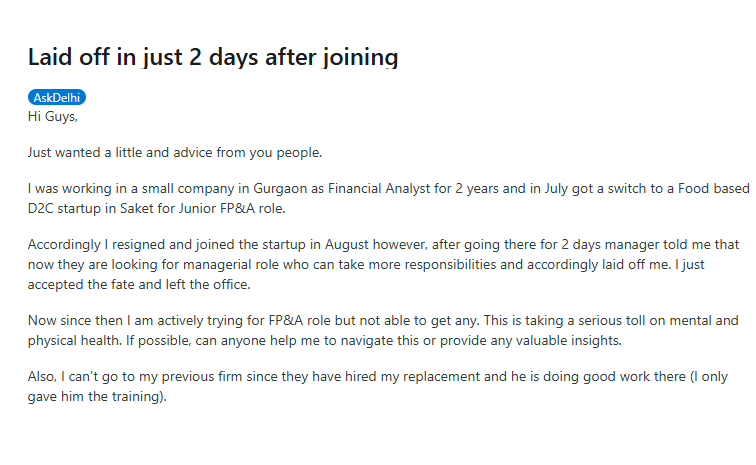The width and height of the screenshot is (756, 465).
Task: Click 'accepted the fate and left the office'
Action: (x=138, y=285)
